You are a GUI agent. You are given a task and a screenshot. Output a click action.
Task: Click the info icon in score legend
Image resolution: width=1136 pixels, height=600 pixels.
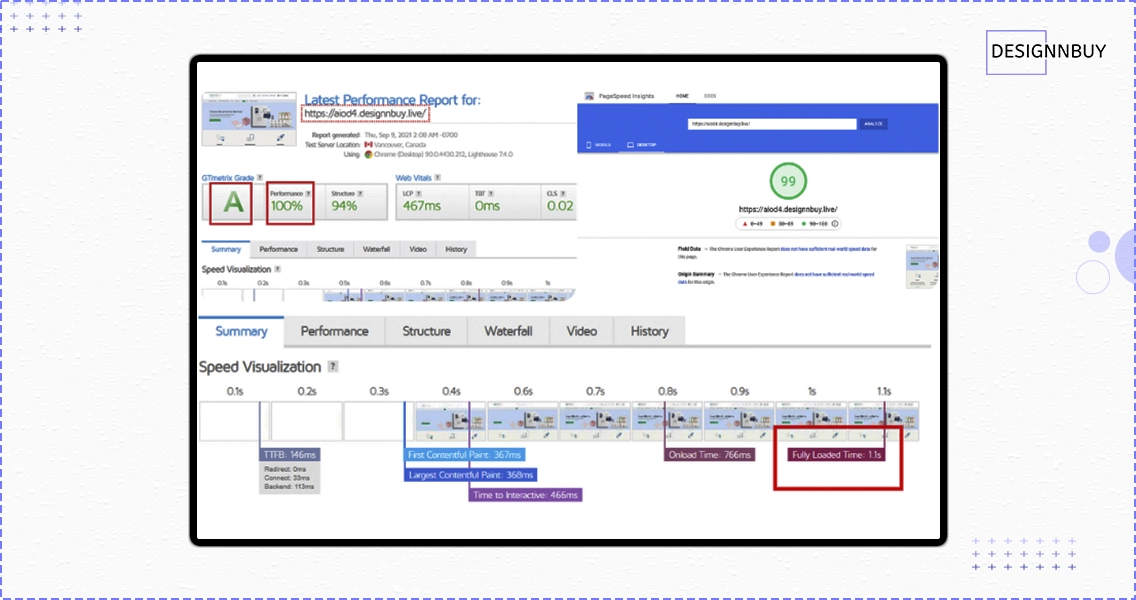(x=835, y=224)
